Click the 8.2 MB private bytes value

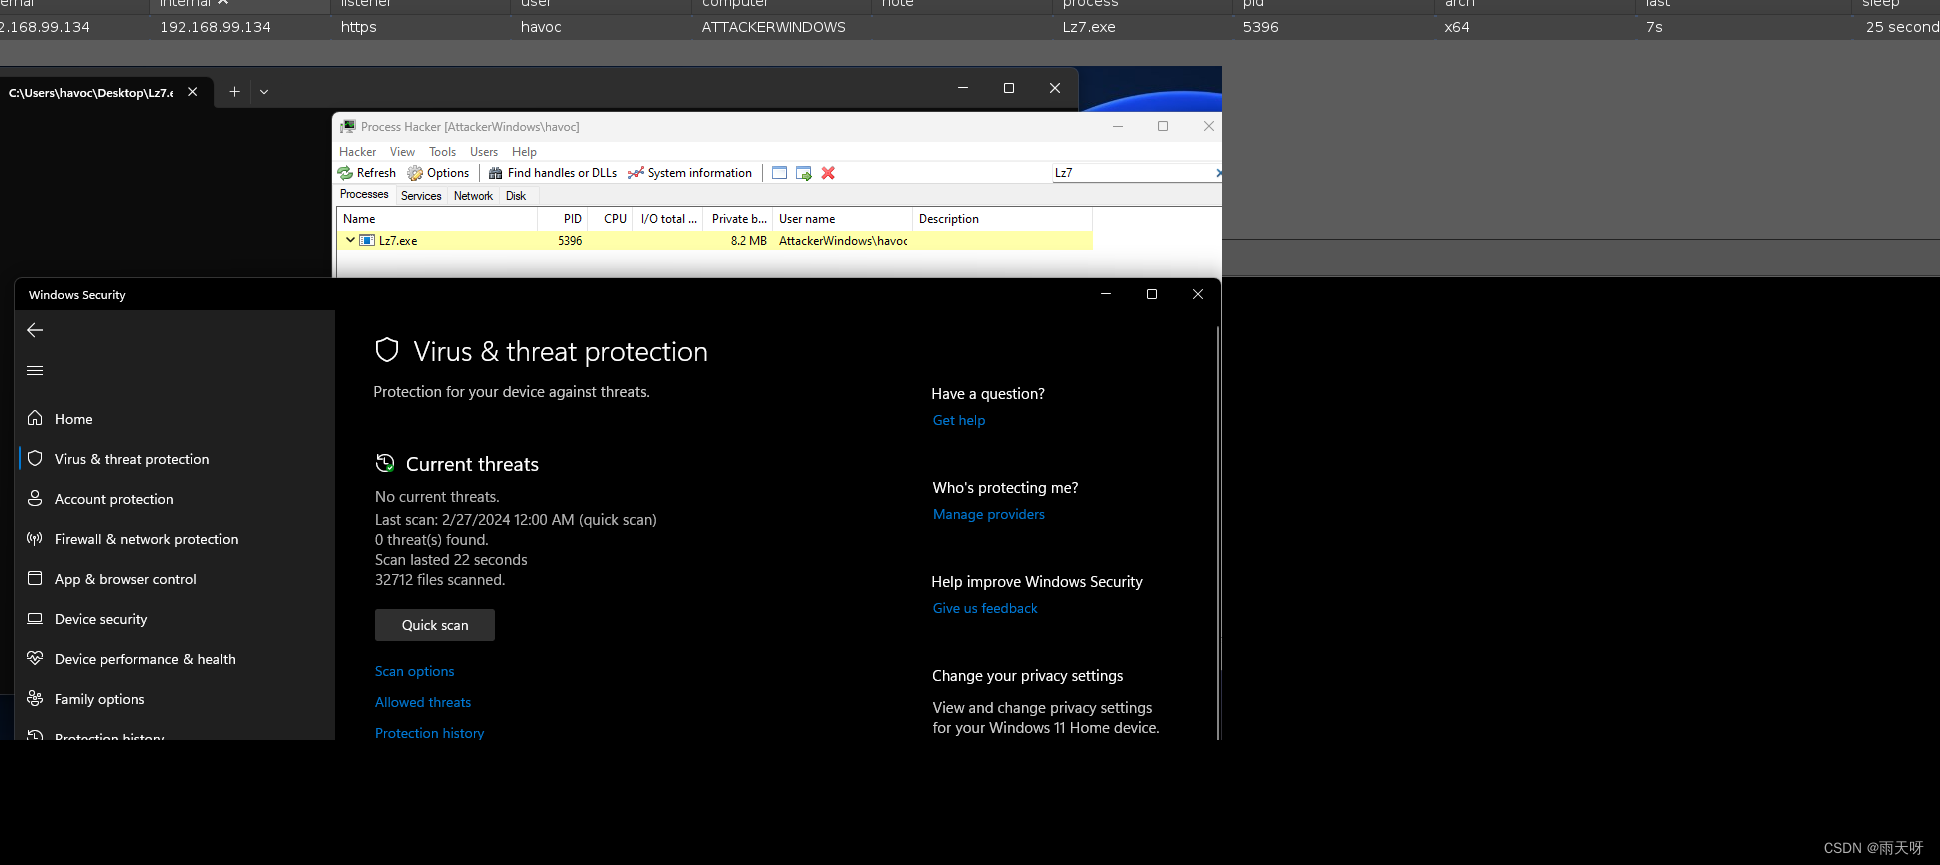click(748, 241)
